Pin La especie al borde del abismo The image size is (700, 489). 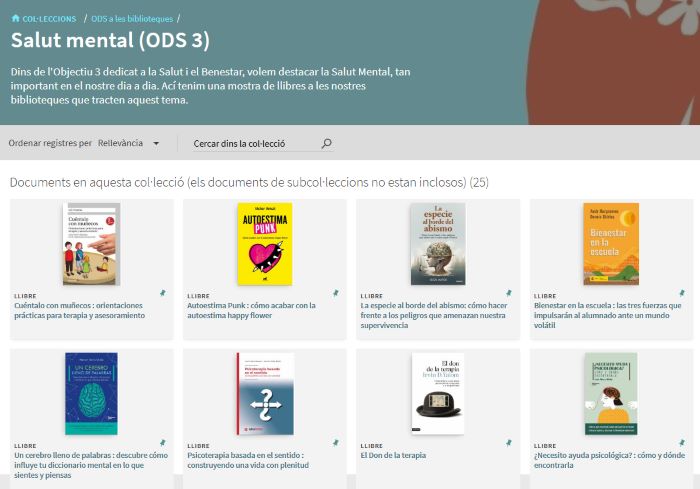click(x=508, y=293)
